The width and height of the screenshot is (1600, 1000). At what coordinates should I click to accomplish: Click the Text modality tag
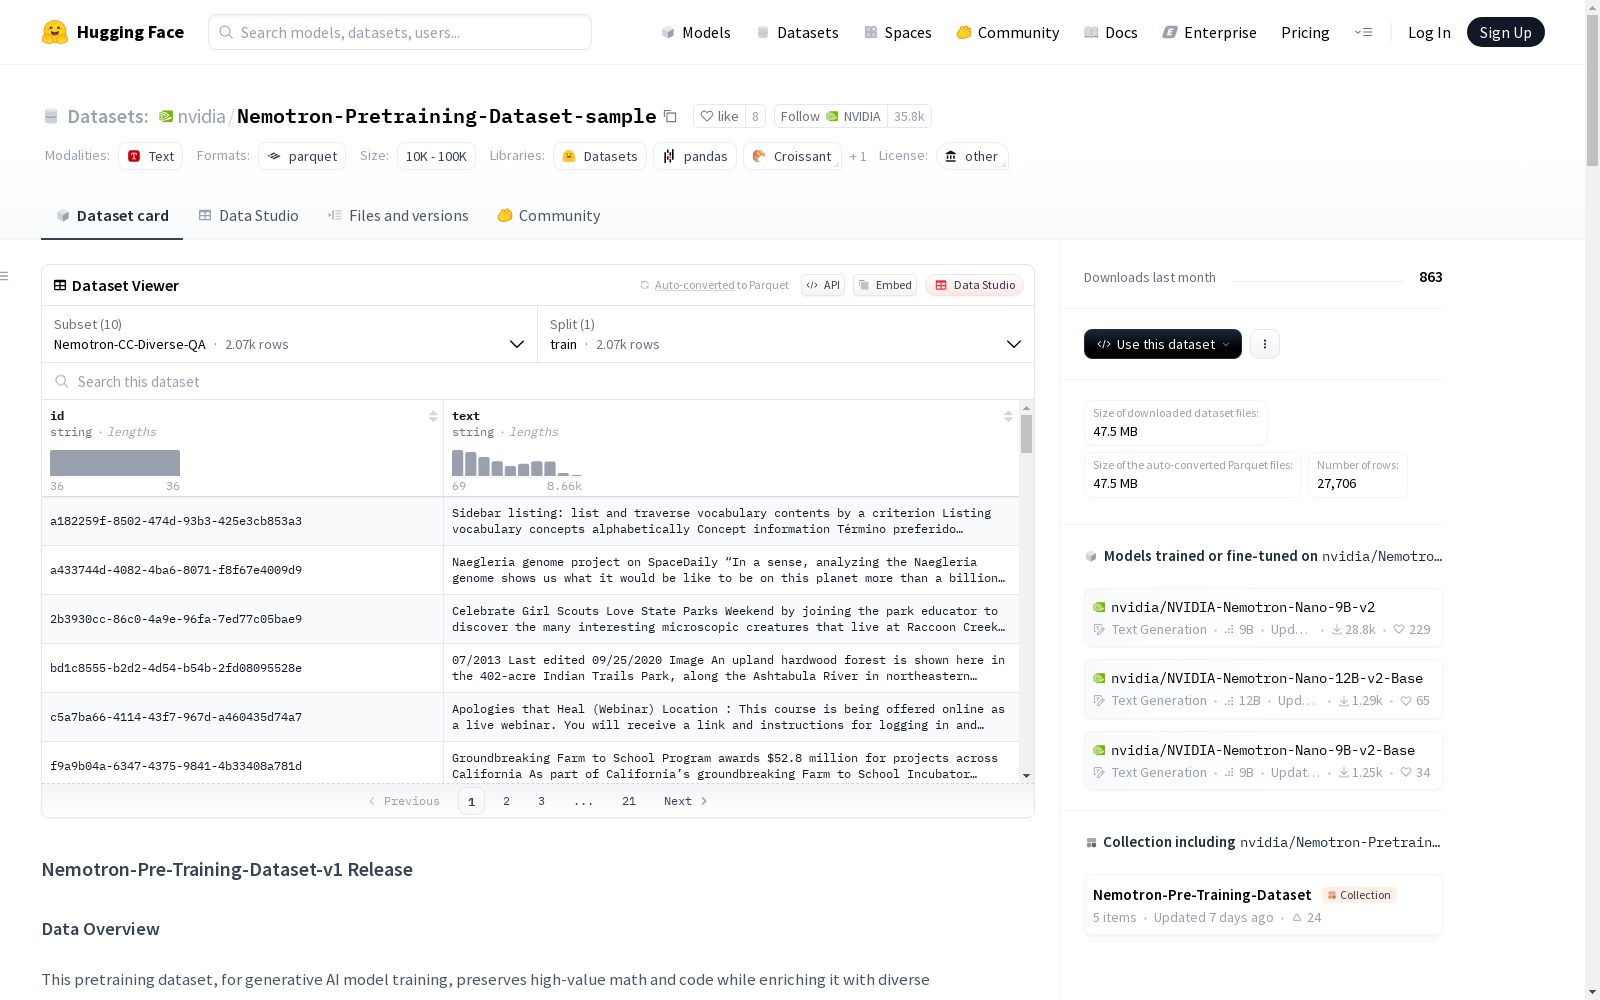tap(151, 156)
